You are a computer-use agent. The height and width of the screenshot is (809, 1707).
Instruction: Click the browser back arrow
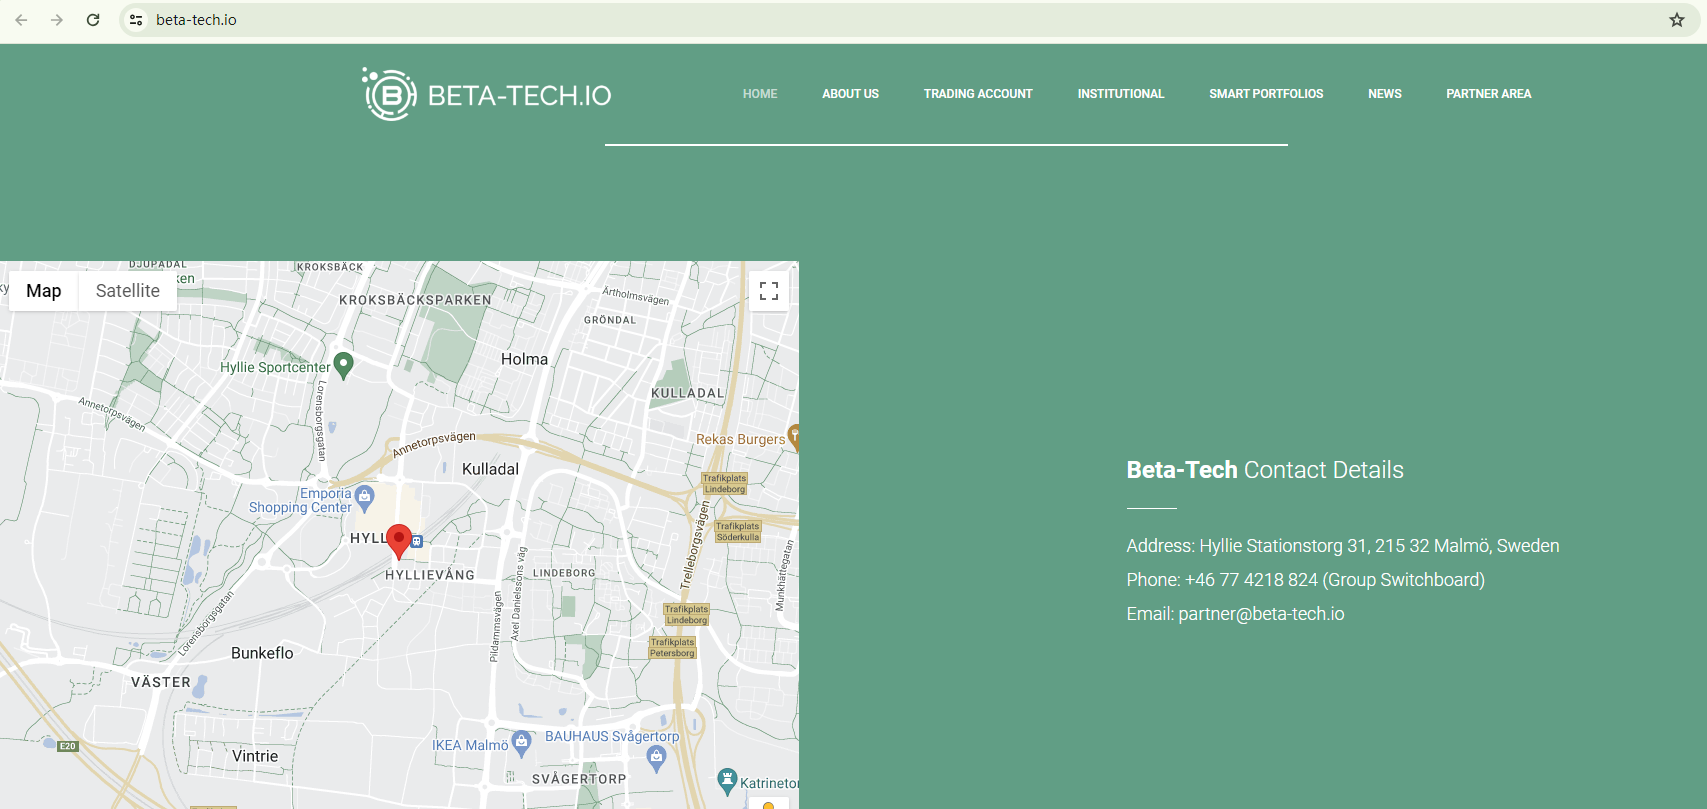click(x=21, y=20)
